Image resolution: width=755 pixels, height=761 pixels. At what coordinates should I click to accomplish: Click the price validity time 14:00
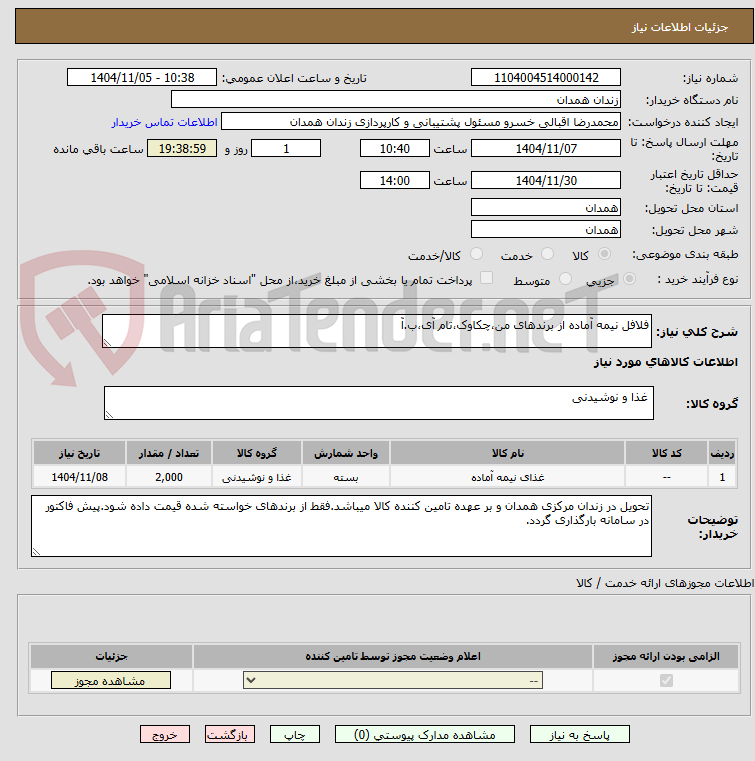(395, 181)
